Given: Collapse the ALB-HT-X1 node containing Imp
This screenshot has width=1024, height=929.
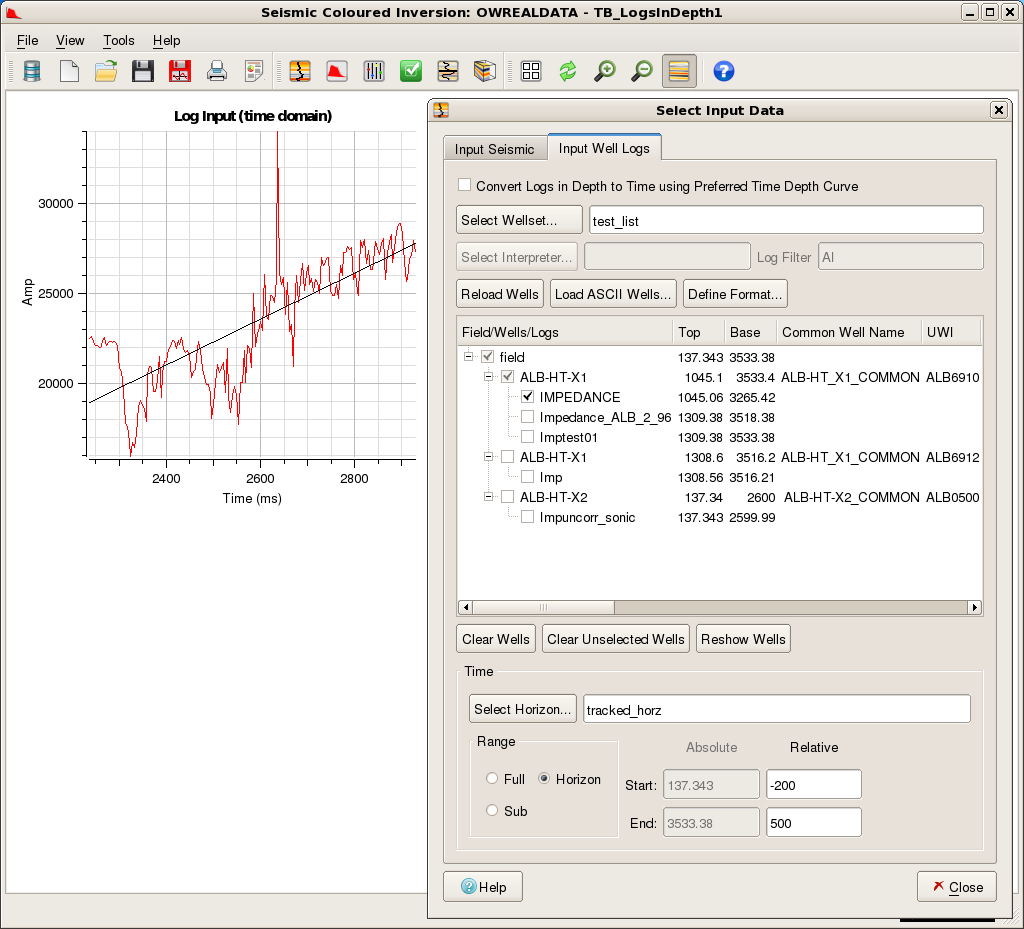Looking at the screenshot, I should tap(488, 457).
